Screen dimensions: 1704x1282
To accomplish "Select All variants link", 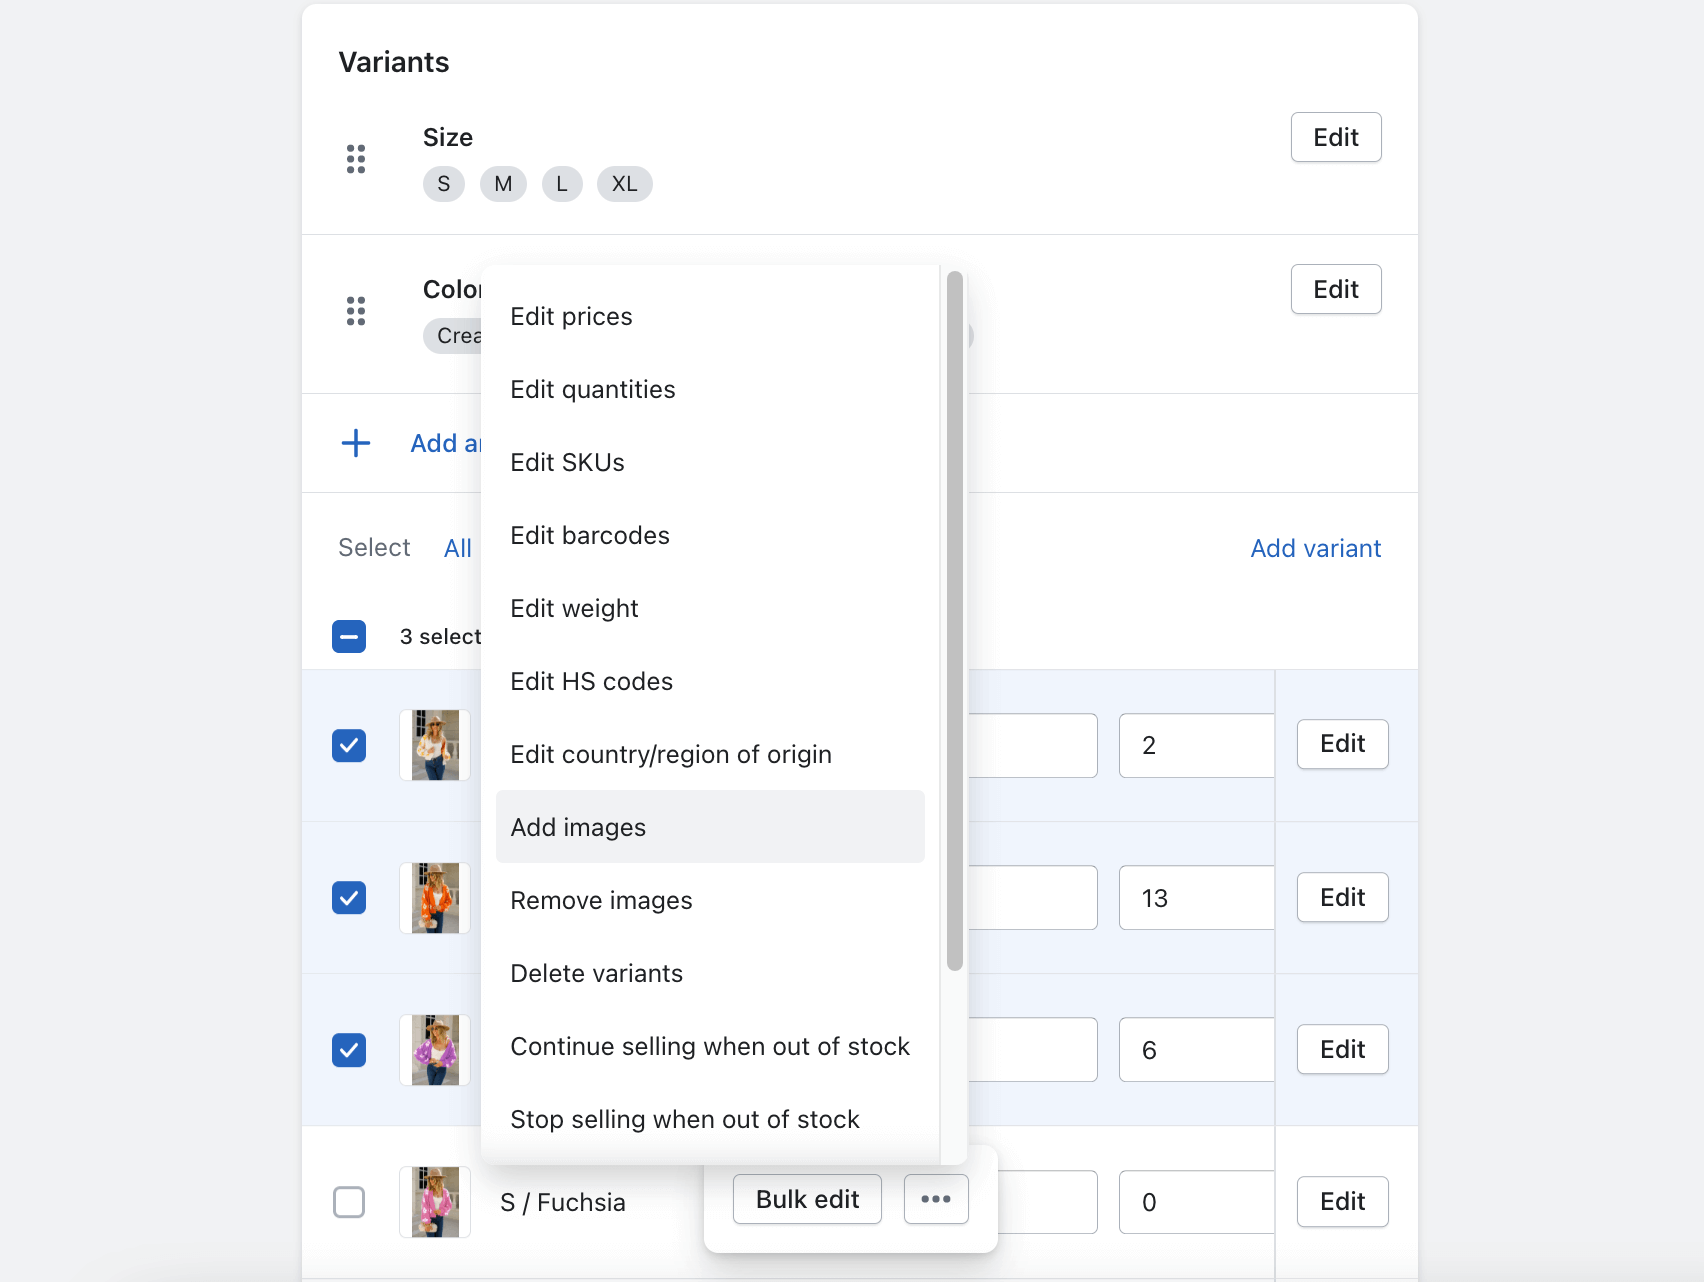I will 458,548.
